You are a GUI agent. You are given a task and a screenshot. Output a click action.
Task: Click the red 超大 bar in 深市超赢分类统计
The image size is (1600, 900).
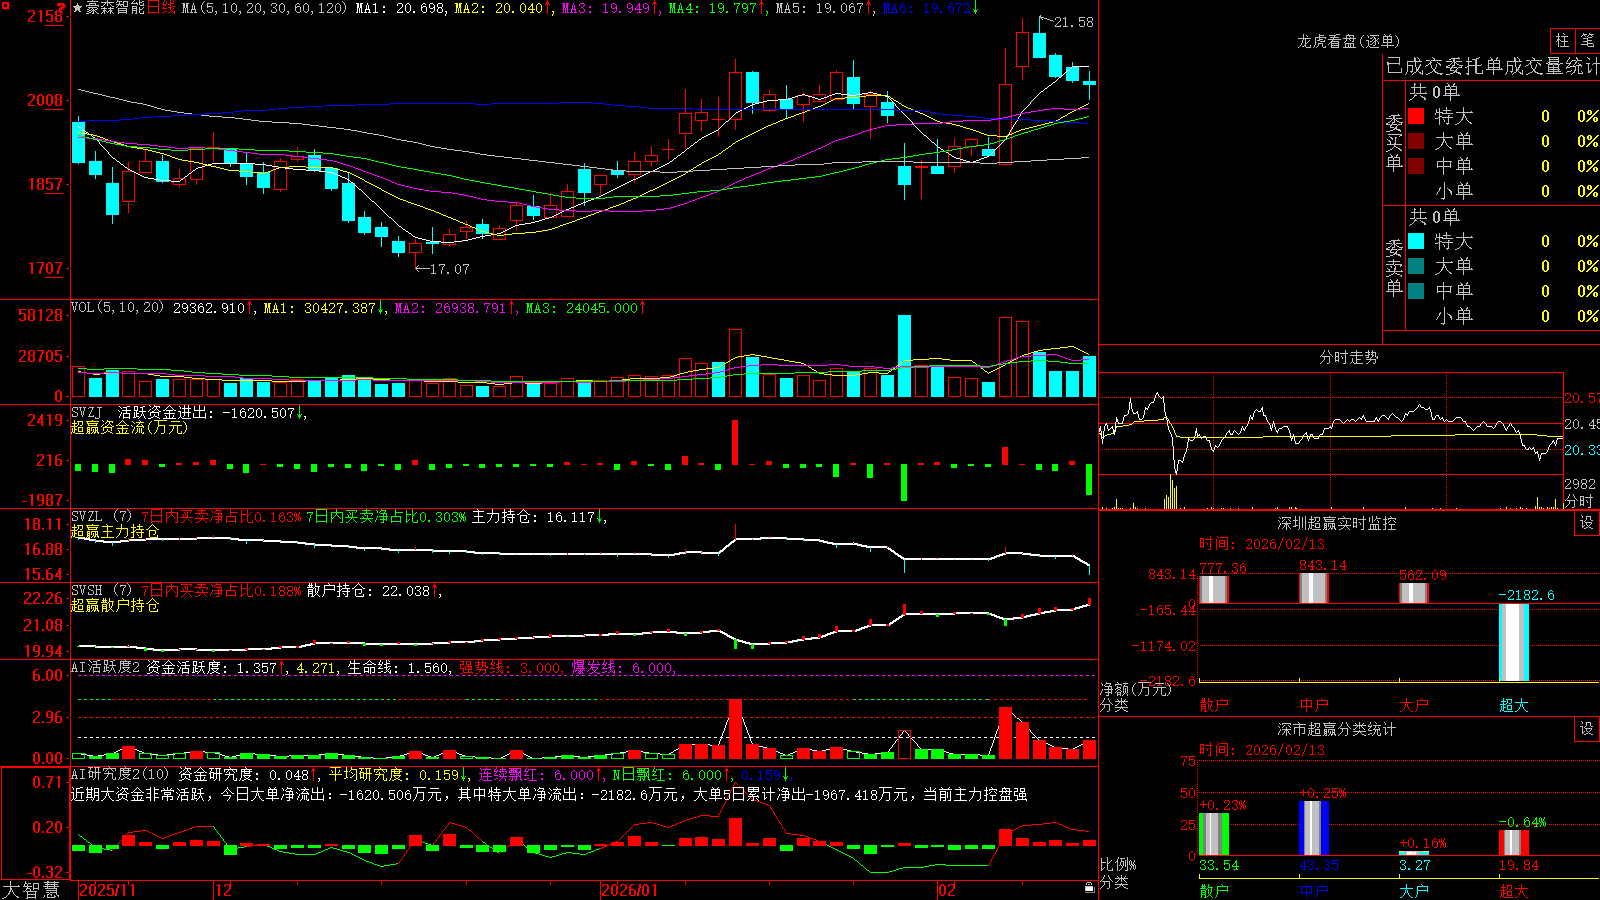[1514, 842]
